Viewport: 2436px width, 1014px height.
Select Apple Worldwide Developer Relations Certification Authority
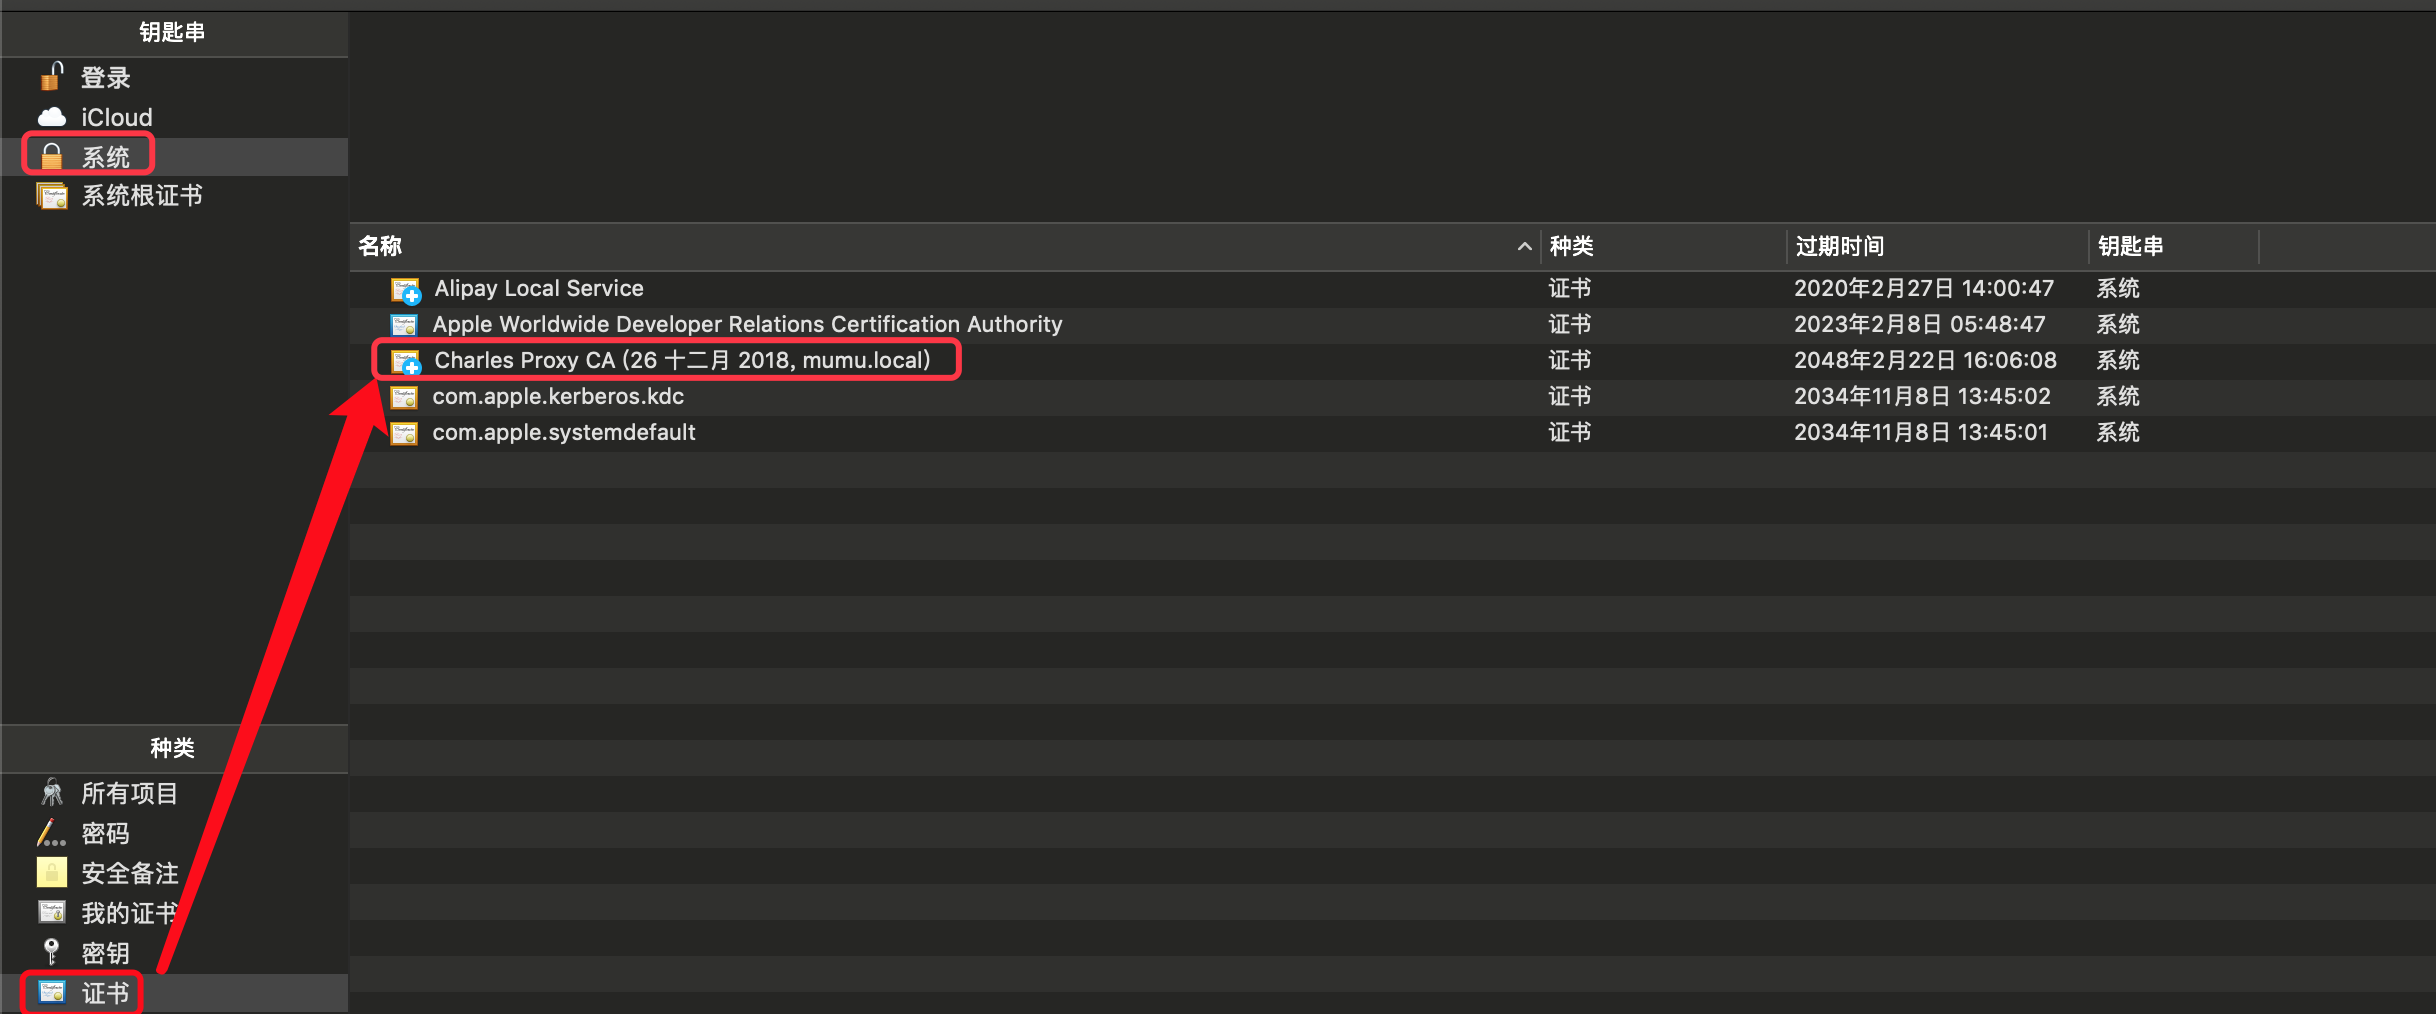[x=1392, y=325]
